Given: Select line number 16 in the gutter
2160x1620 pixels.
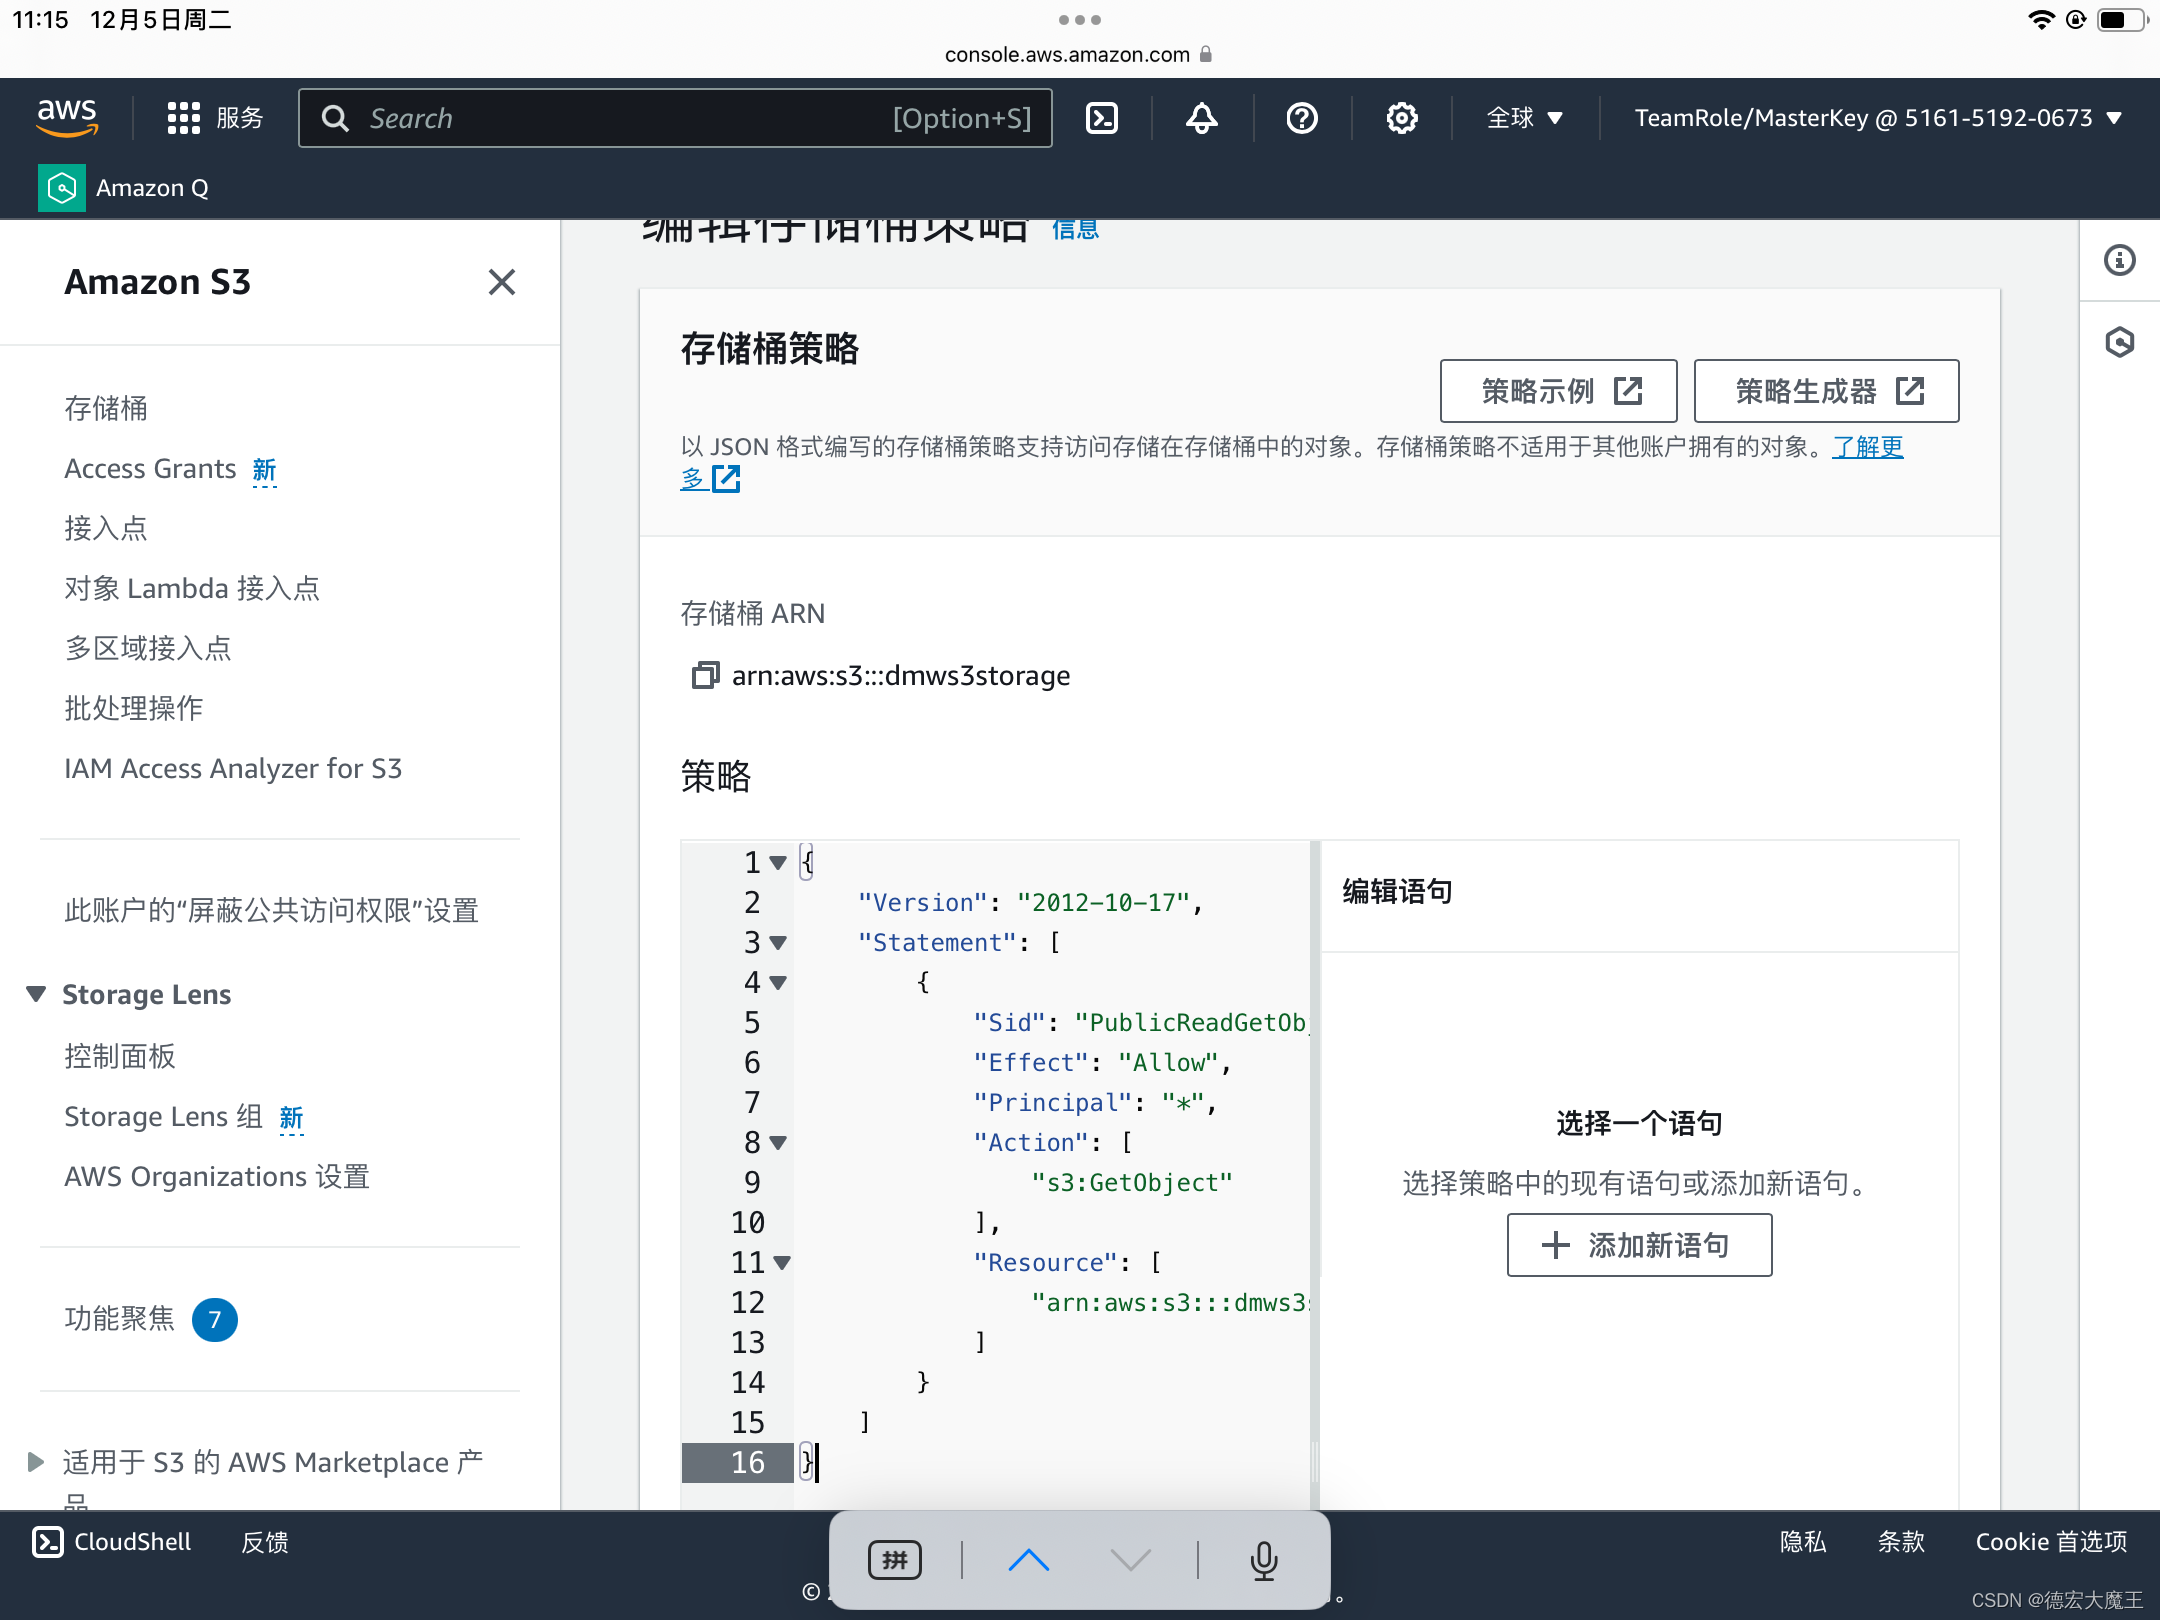Looking at the screenshot, I should point(747,1462).
